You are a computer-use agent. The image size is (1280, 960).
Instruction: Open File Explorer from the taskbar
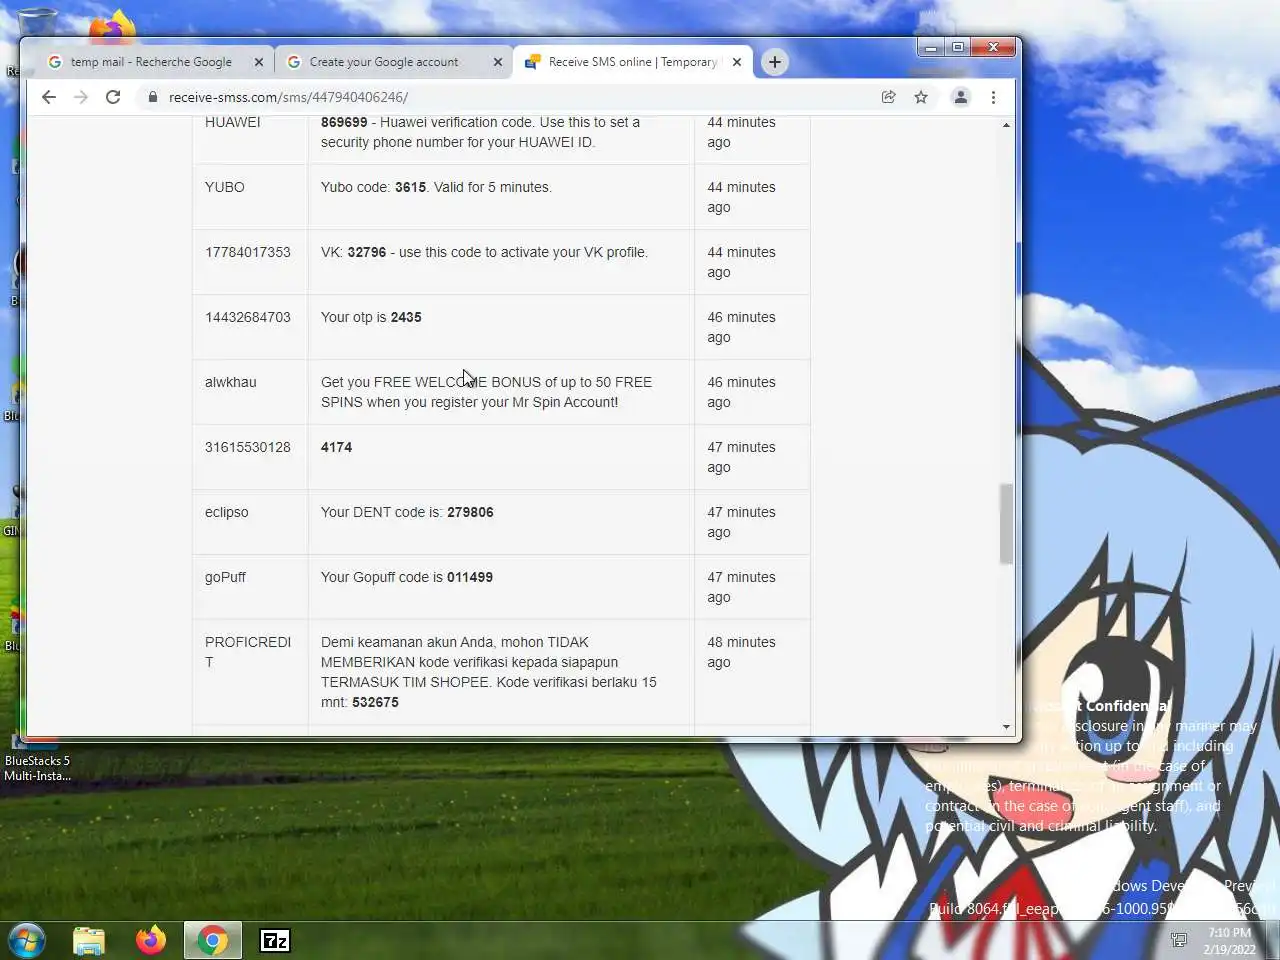pos(89,941)
